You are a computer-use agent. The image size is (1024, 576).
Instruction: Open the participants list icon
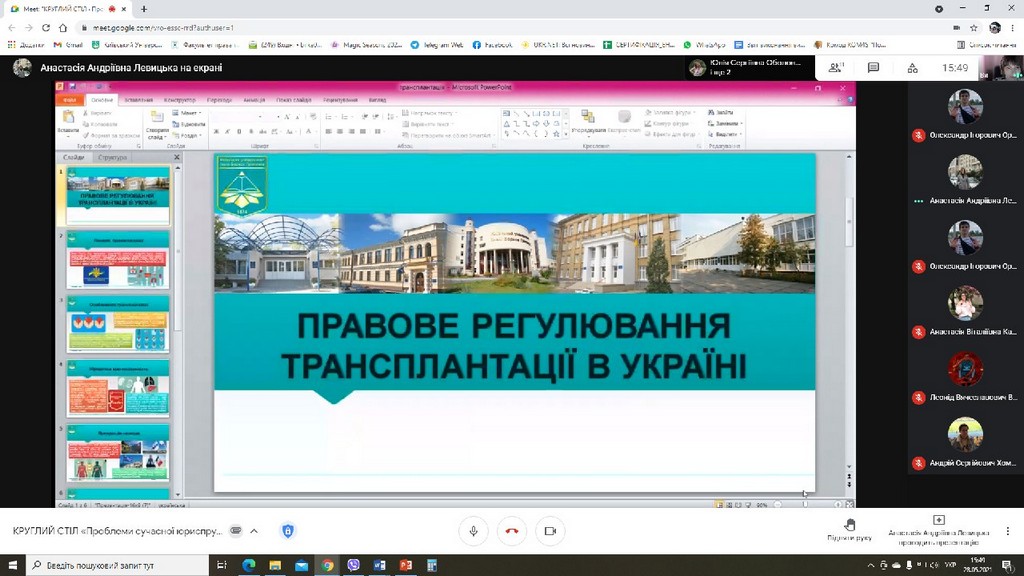[x=836, y=68]
